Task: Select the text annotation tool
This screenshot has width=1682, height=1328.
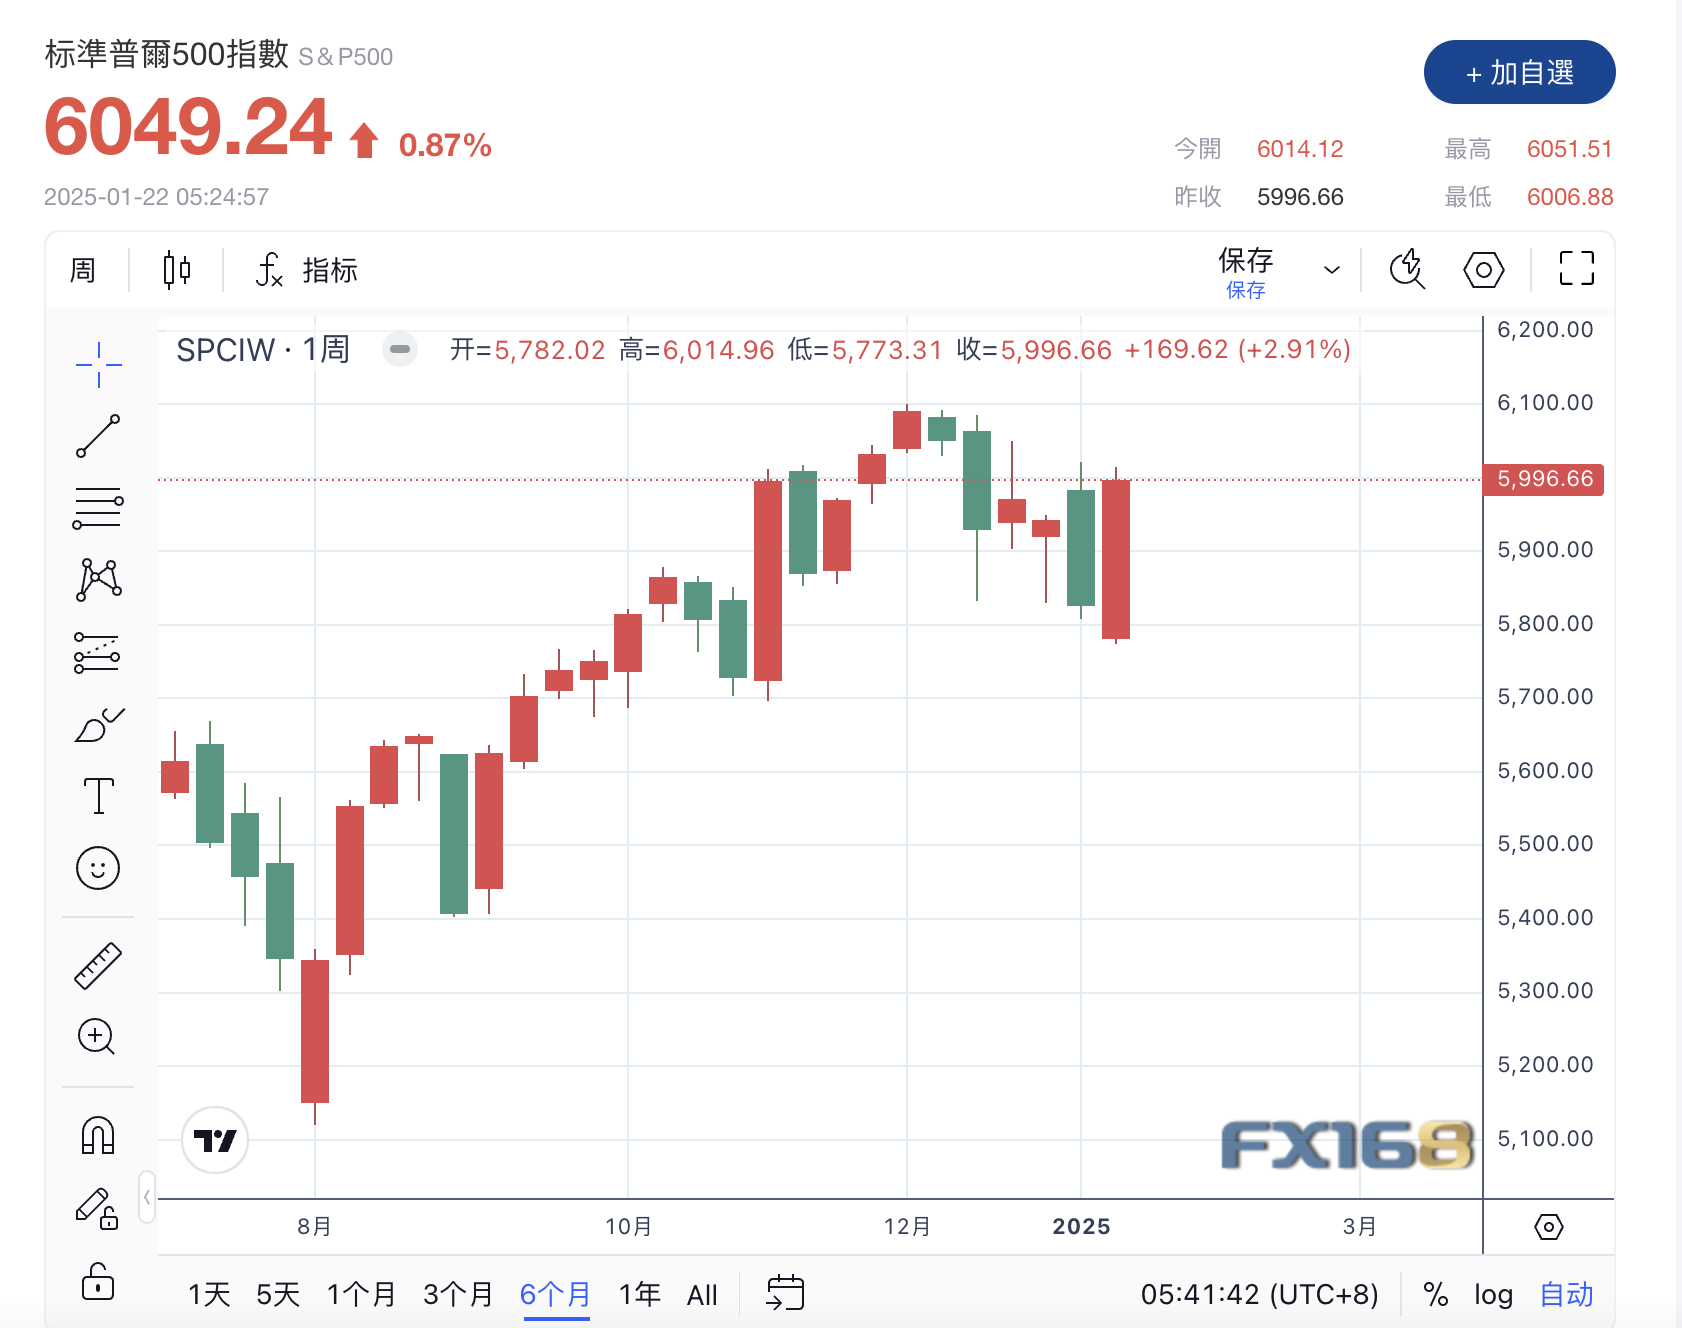Action: [x=98, y=796]
